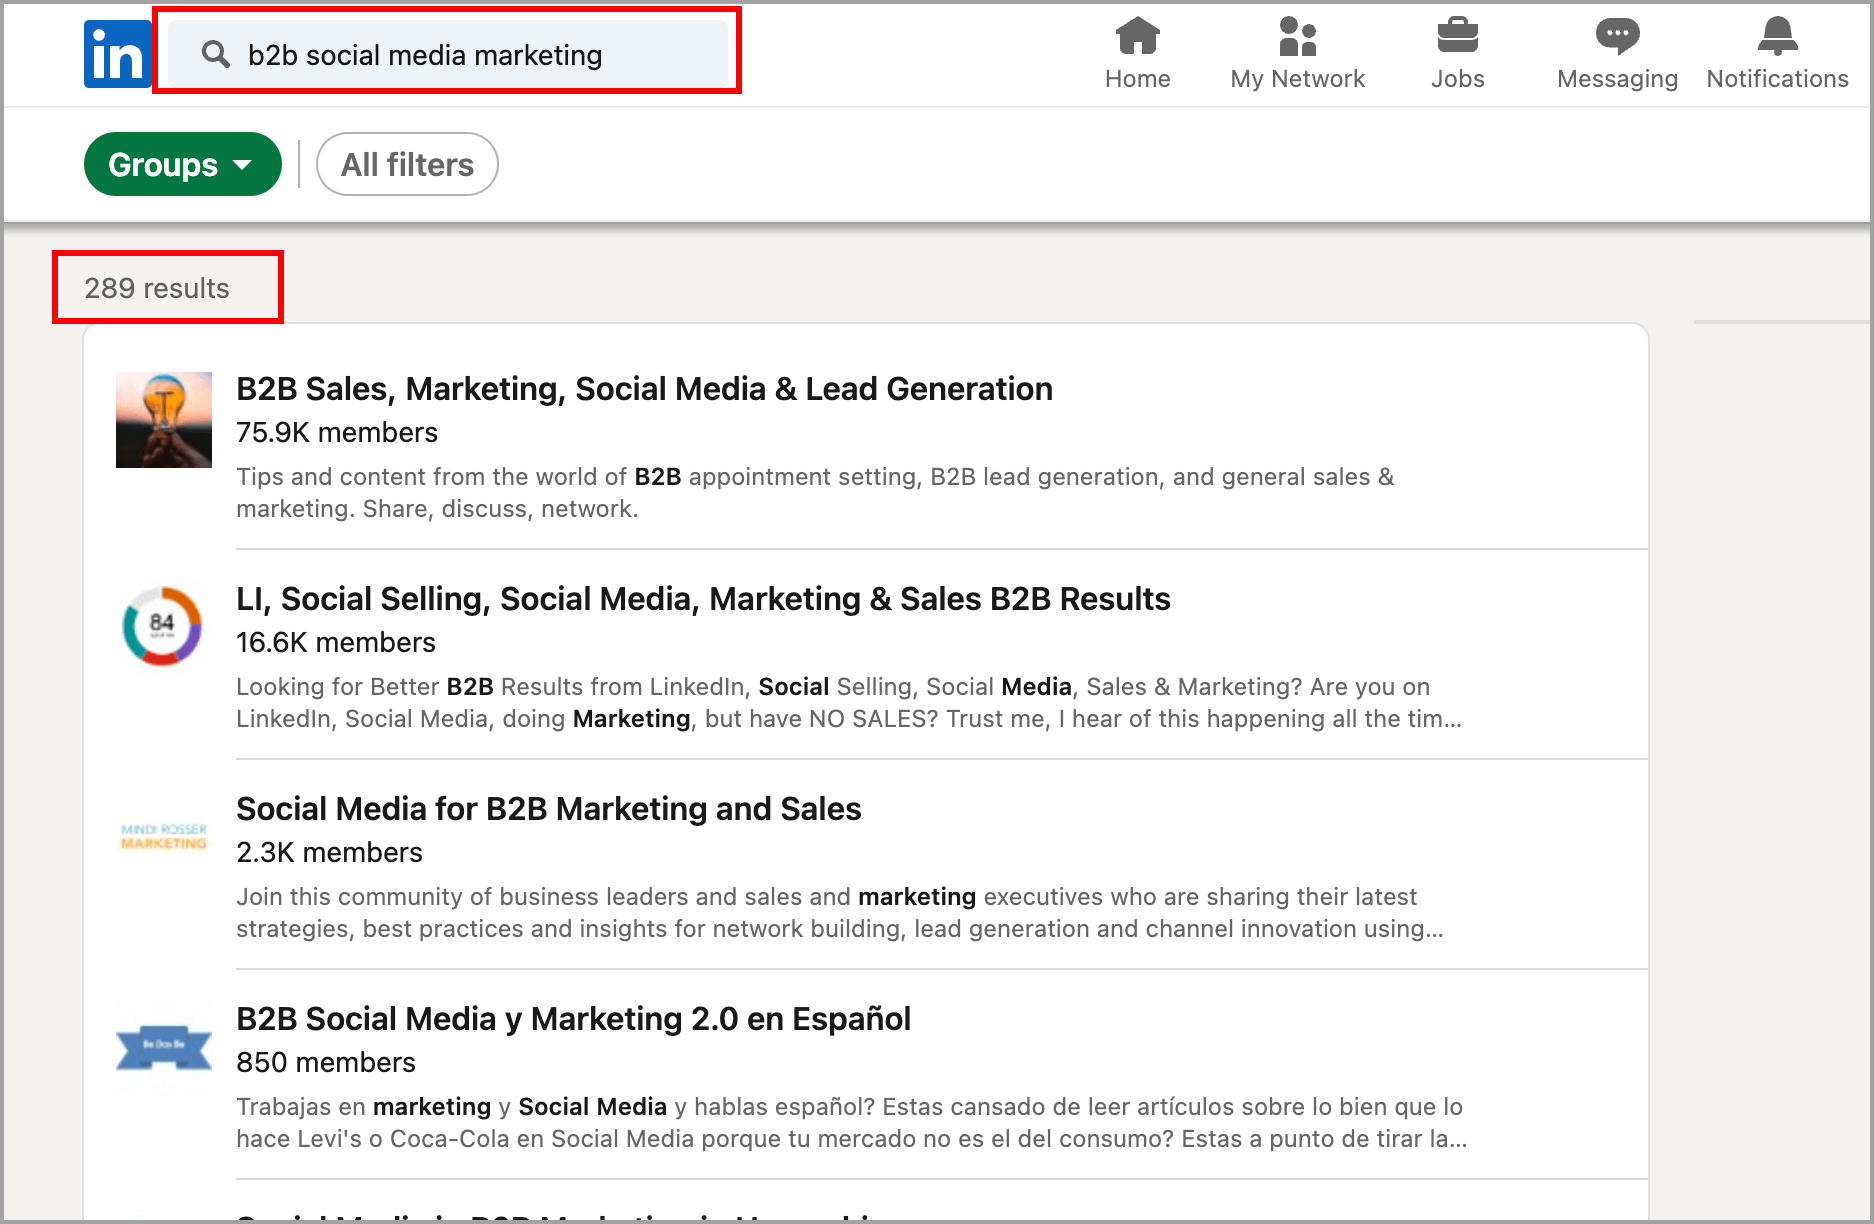Open B2B Social Media y Marketing 2.0 en Español
This screenshot has width=1874, height=1224.
573,1019
